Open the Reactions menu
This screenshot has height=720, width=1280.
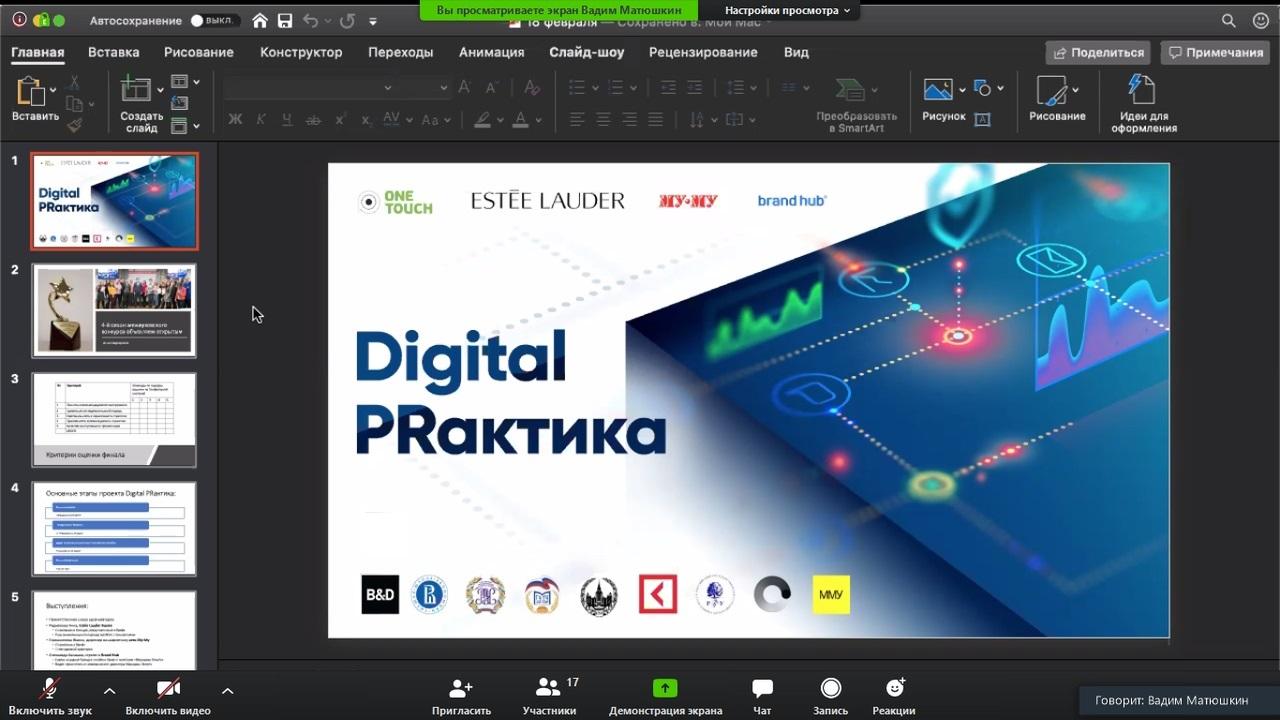click(894, 688)
